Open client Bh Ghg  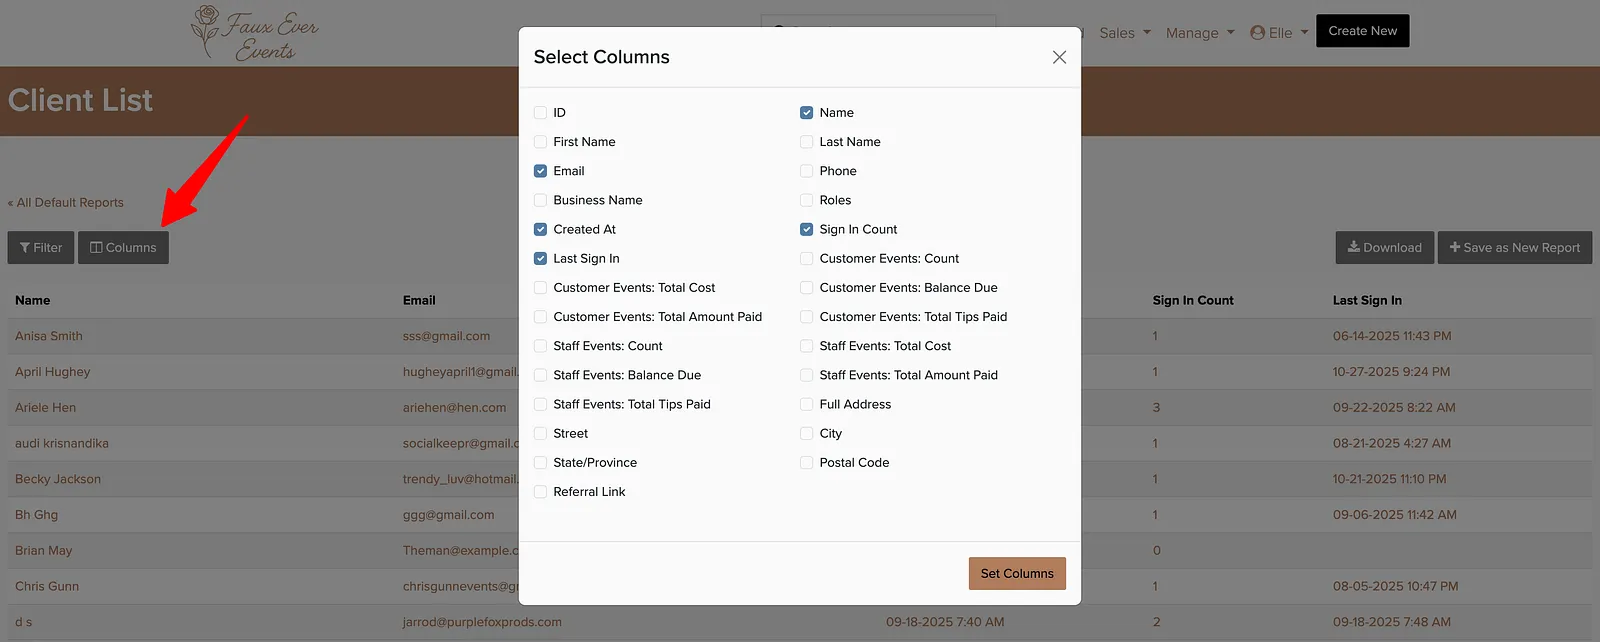tap(36, 515)
